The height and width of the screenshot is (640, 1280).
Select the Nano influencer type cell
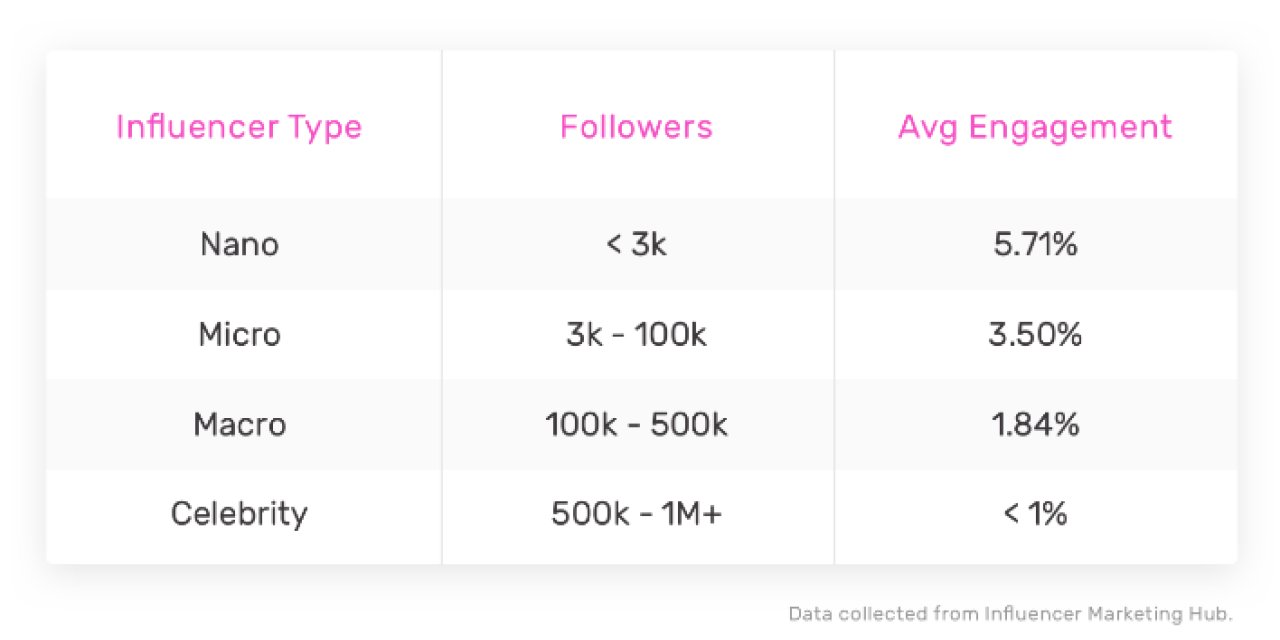[x=239, y=244]
